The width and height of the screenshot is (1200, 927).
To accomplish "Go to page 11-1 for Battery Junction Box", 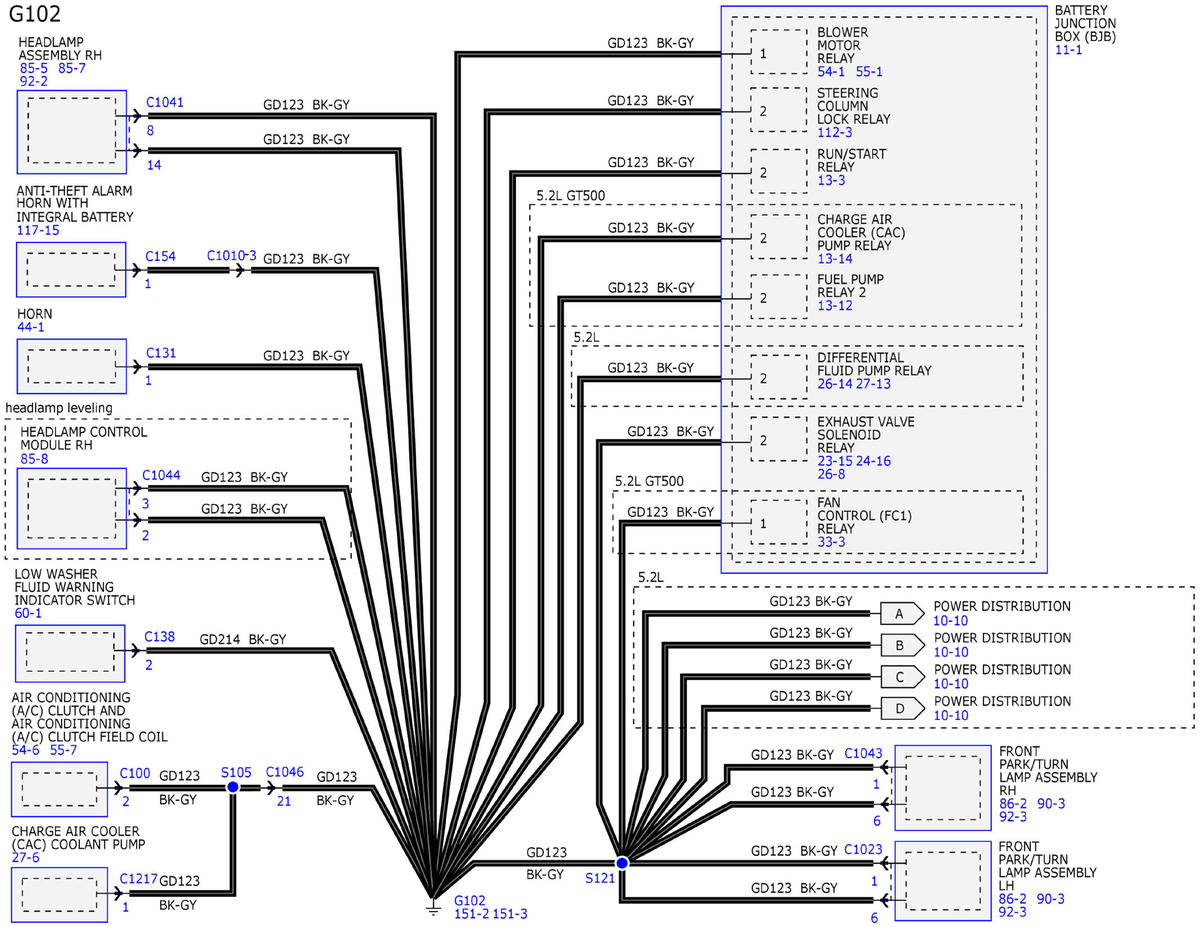I will coord(1068,49).
